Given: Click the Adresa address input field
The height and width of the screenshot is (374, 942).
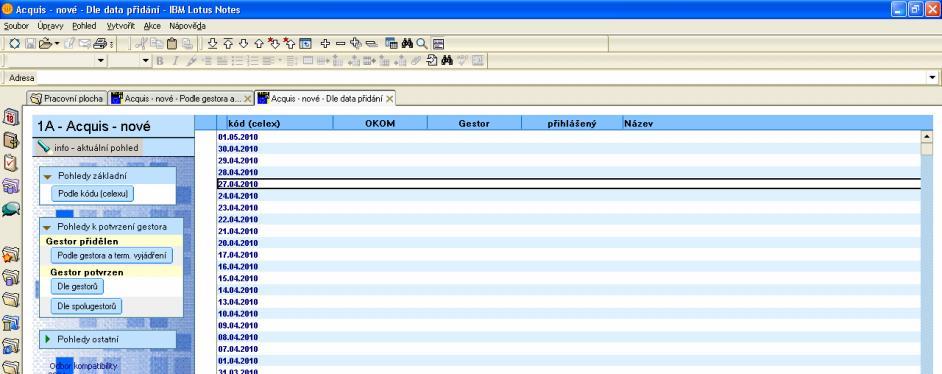Looking at the screenshot, I should pyautogui.click(x=482, y=77).
